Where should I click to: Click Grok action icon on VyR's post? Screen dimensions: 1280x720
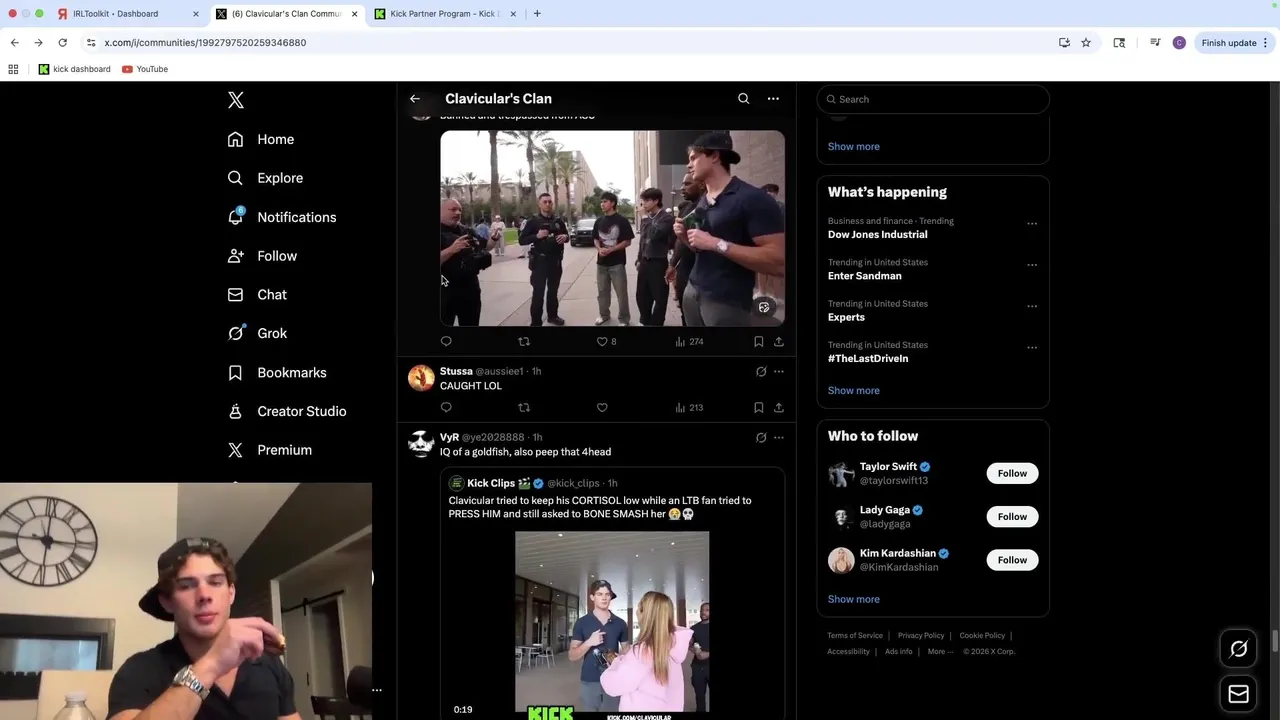click(x=761, y=438)
